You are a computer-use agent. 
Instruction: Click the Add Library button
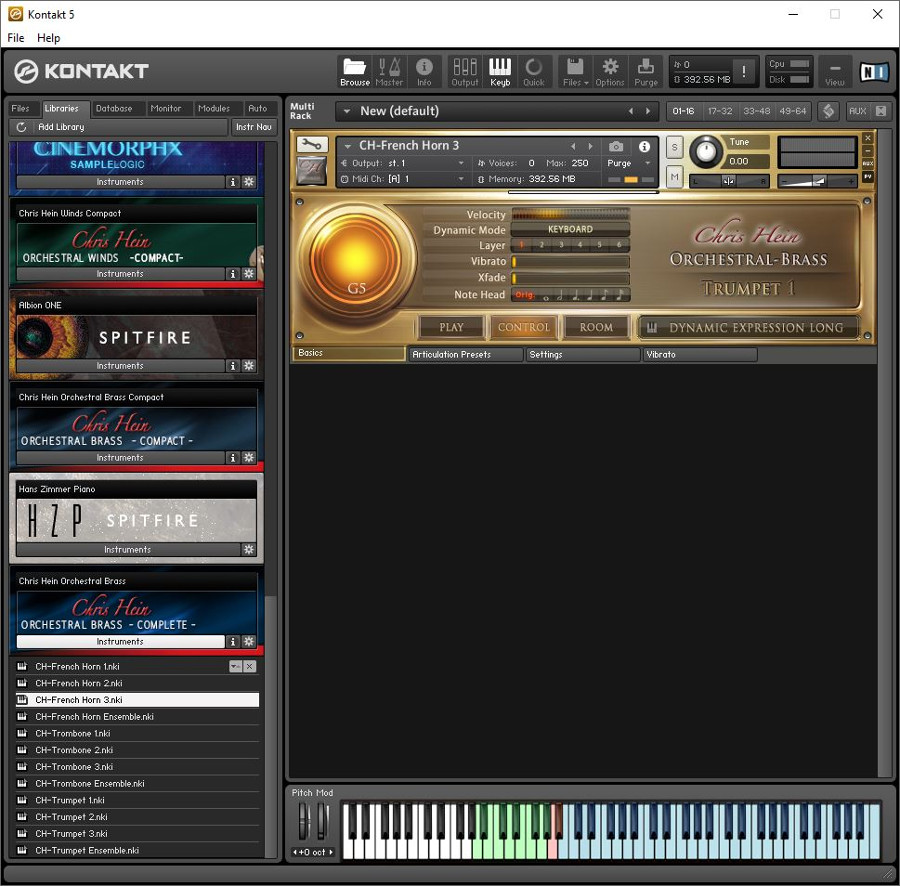point(61,127)
